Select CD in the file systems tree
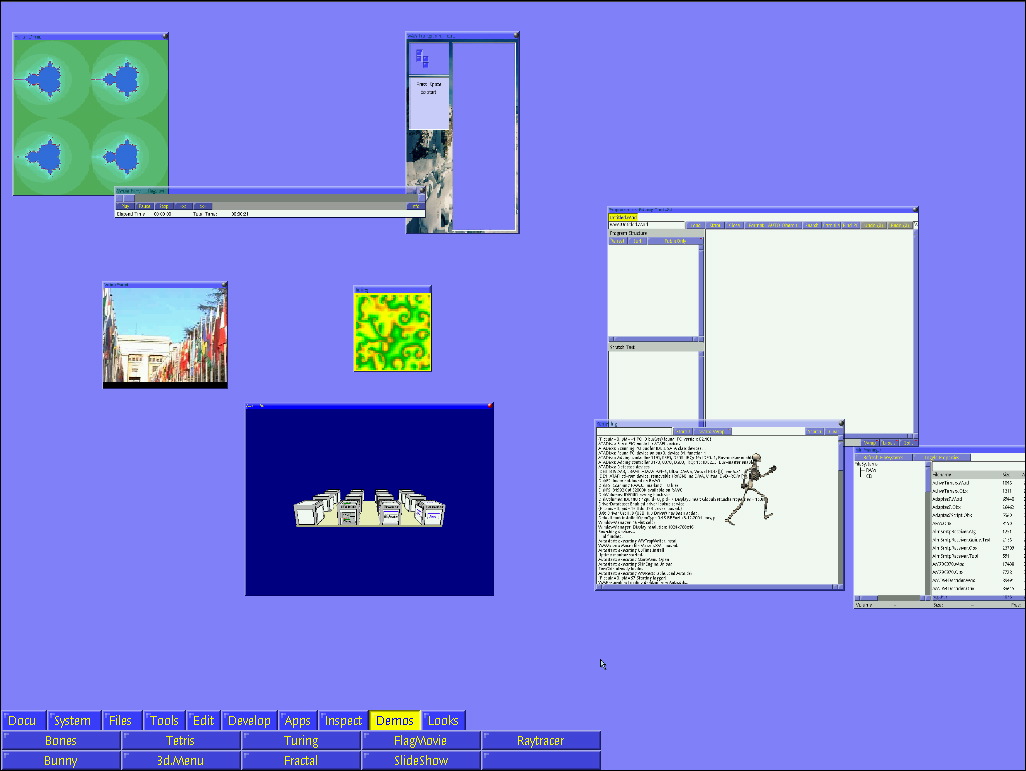The image size is (1026, 771). point(869,476)
